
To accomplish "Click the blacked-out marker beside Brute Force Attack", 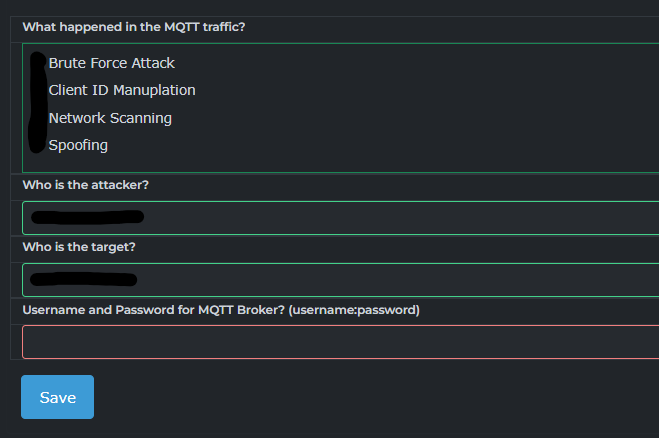I will point(38,63).
